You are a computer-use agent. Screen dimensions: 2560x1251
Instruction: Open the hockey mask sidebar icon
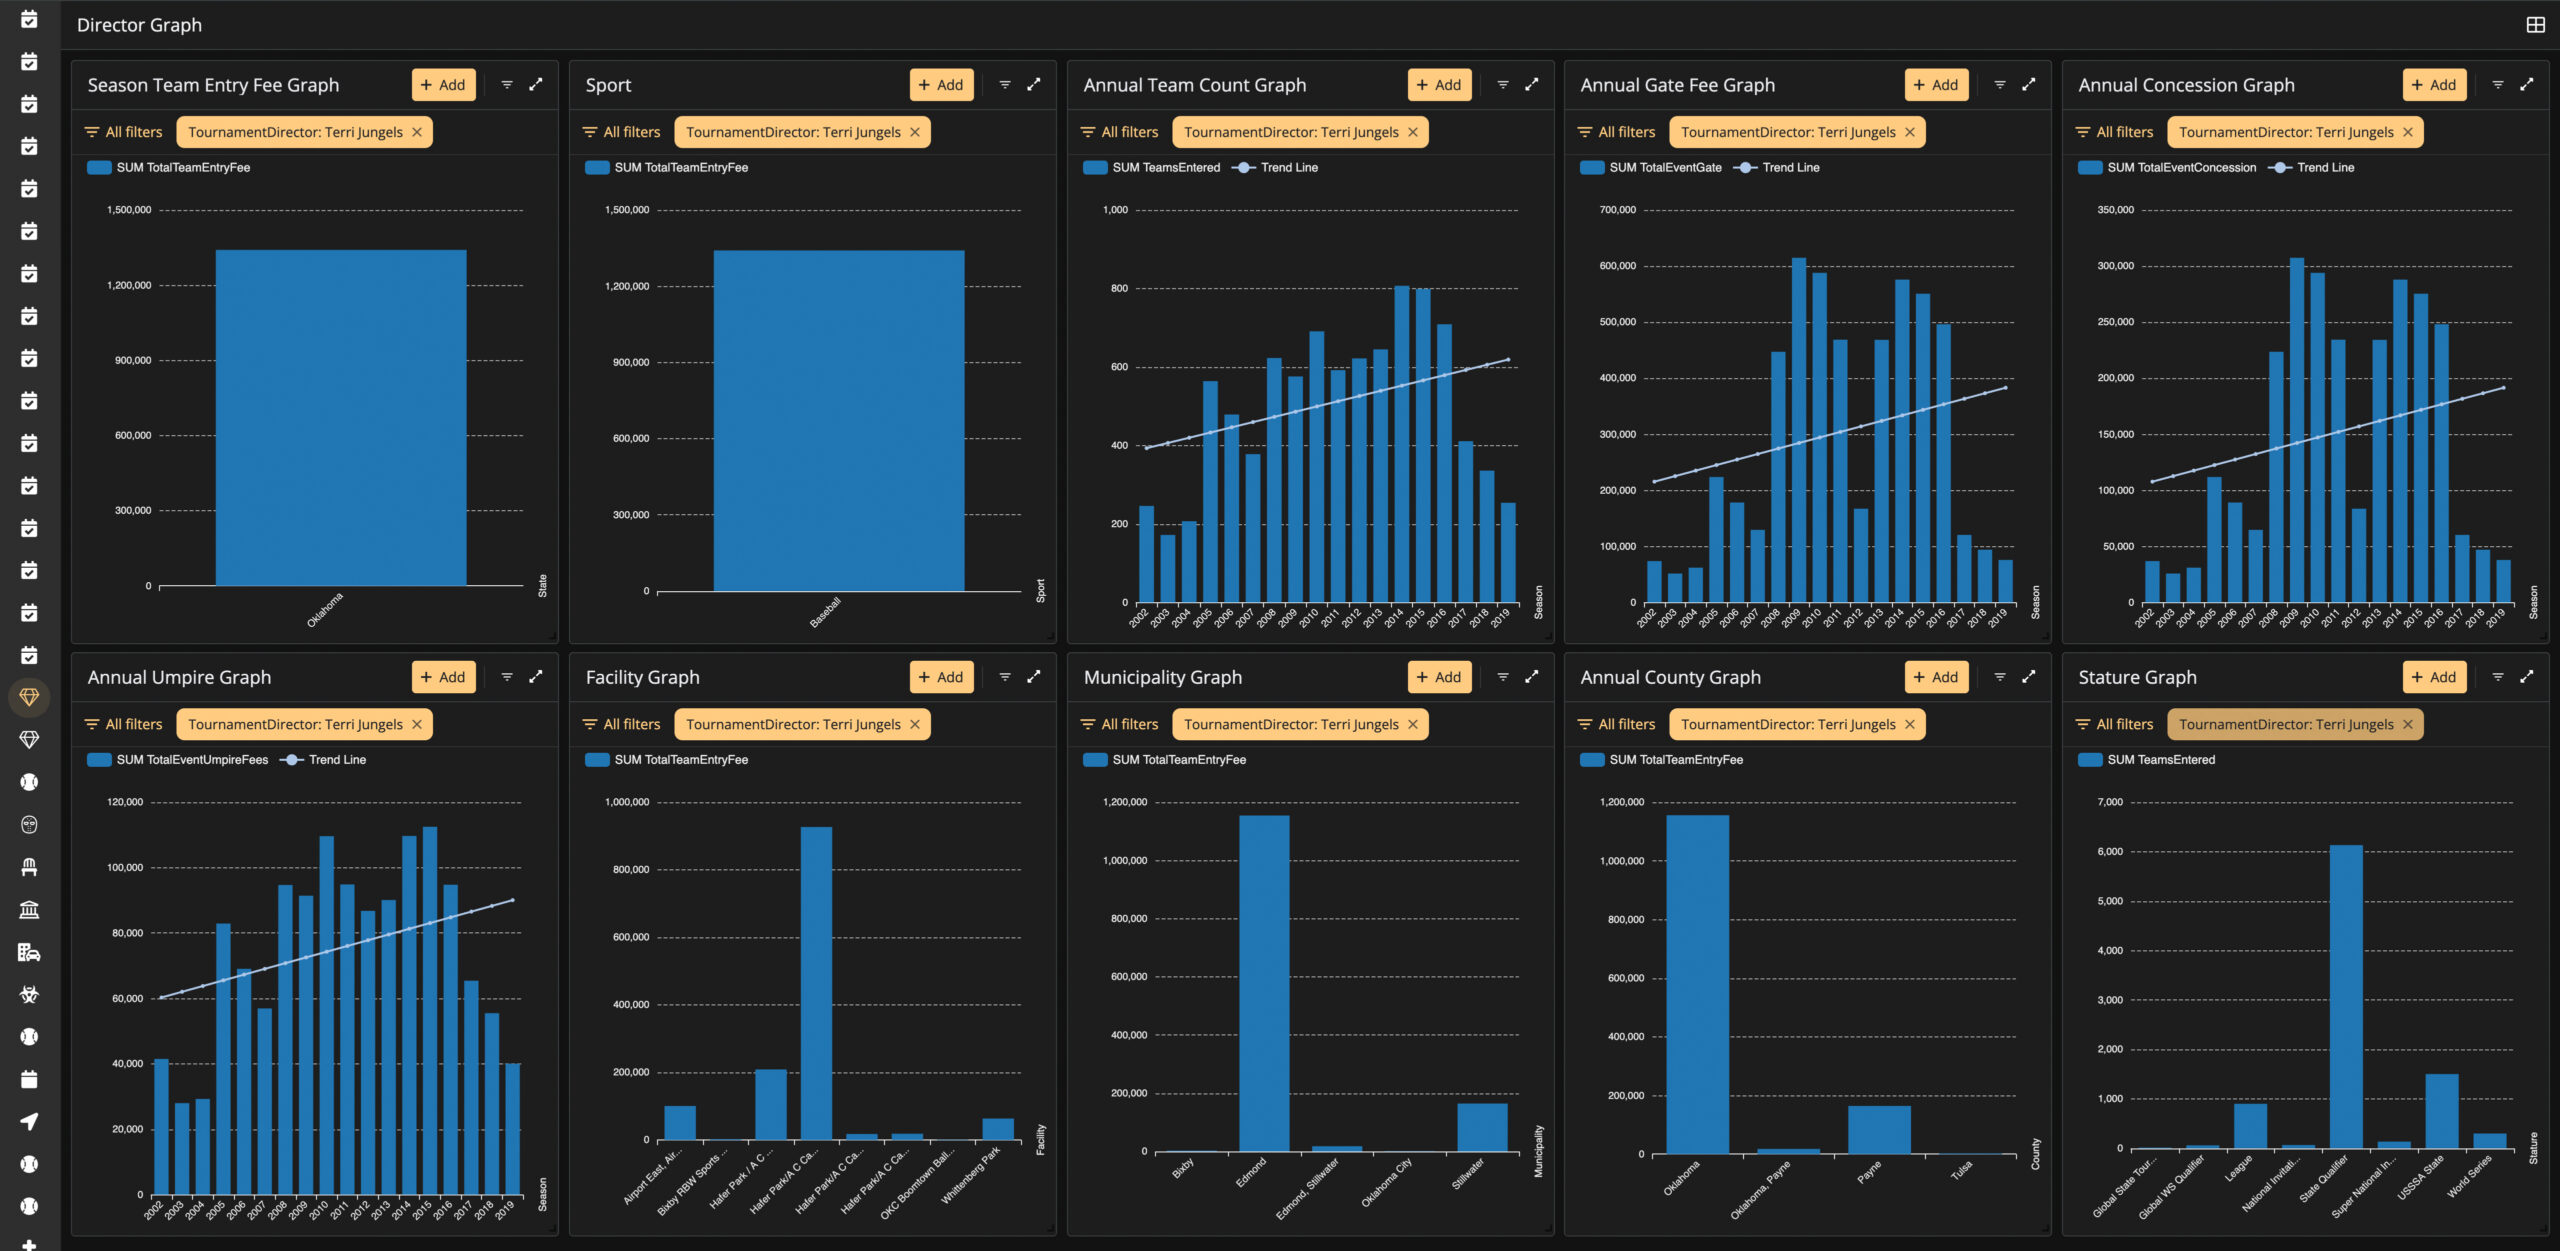pos(29,824)
